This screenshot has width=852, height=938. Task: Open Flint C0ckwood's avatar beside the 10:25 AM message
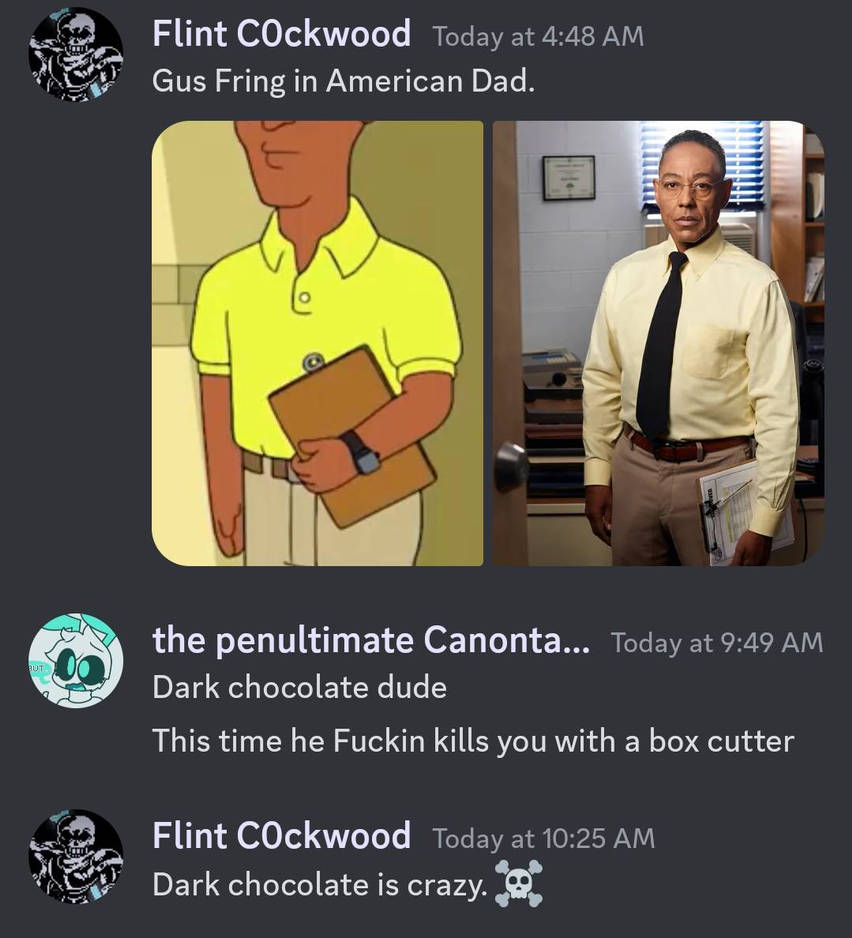pyautogui.click(x=76, y=856)
